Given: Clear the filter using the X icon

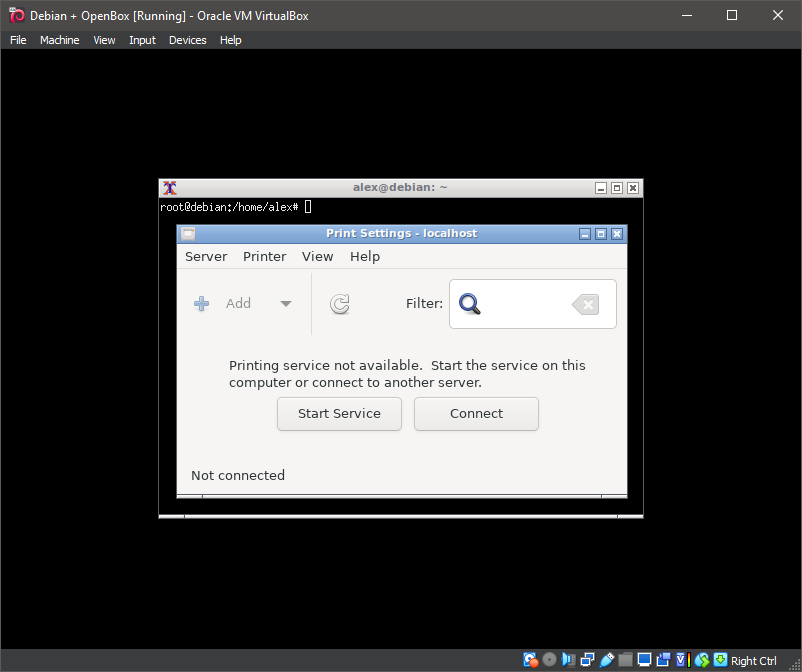Looking at the screenshot, I should [585, 305].
